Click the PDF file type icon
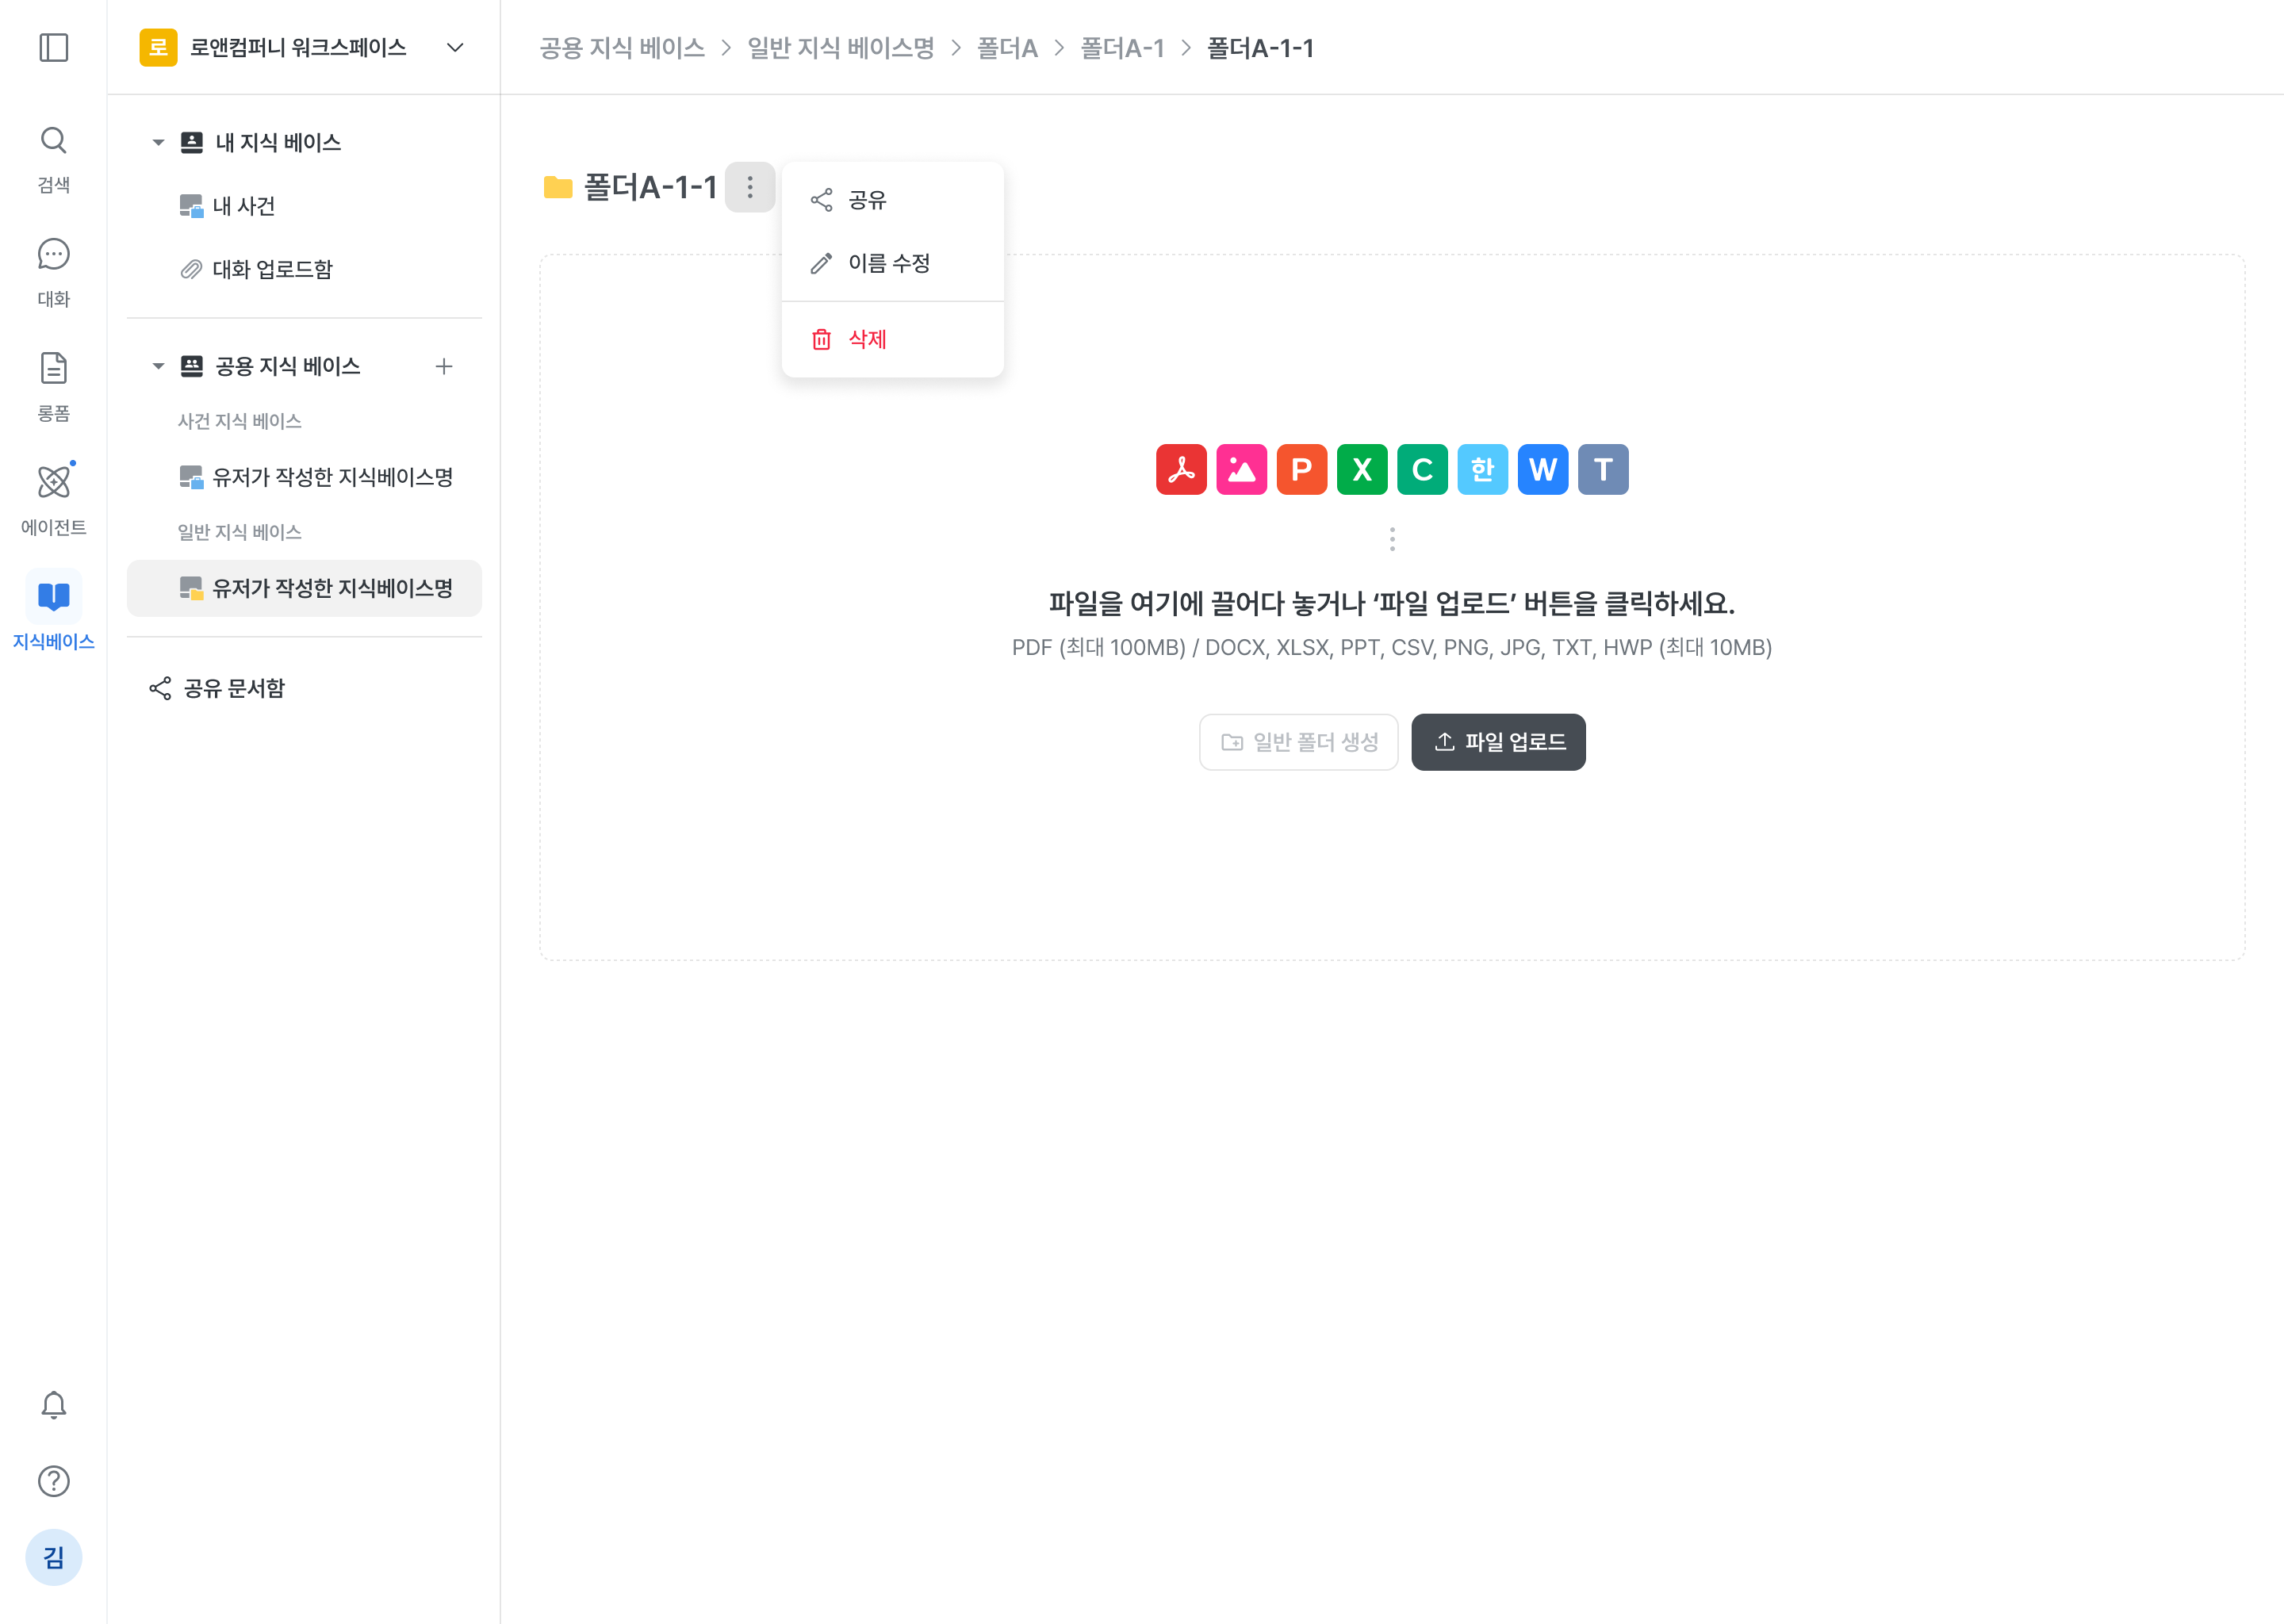 pyautogui.click(x=1181, y=469)
